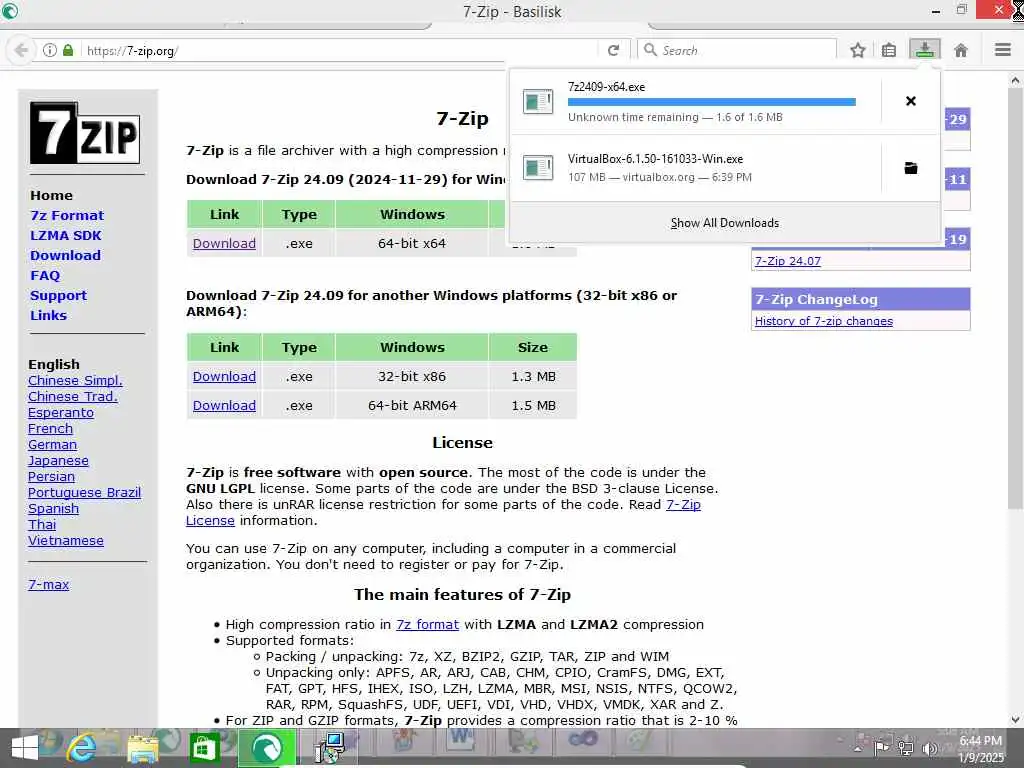Switch language to Persian

click(x=51, y=477)
